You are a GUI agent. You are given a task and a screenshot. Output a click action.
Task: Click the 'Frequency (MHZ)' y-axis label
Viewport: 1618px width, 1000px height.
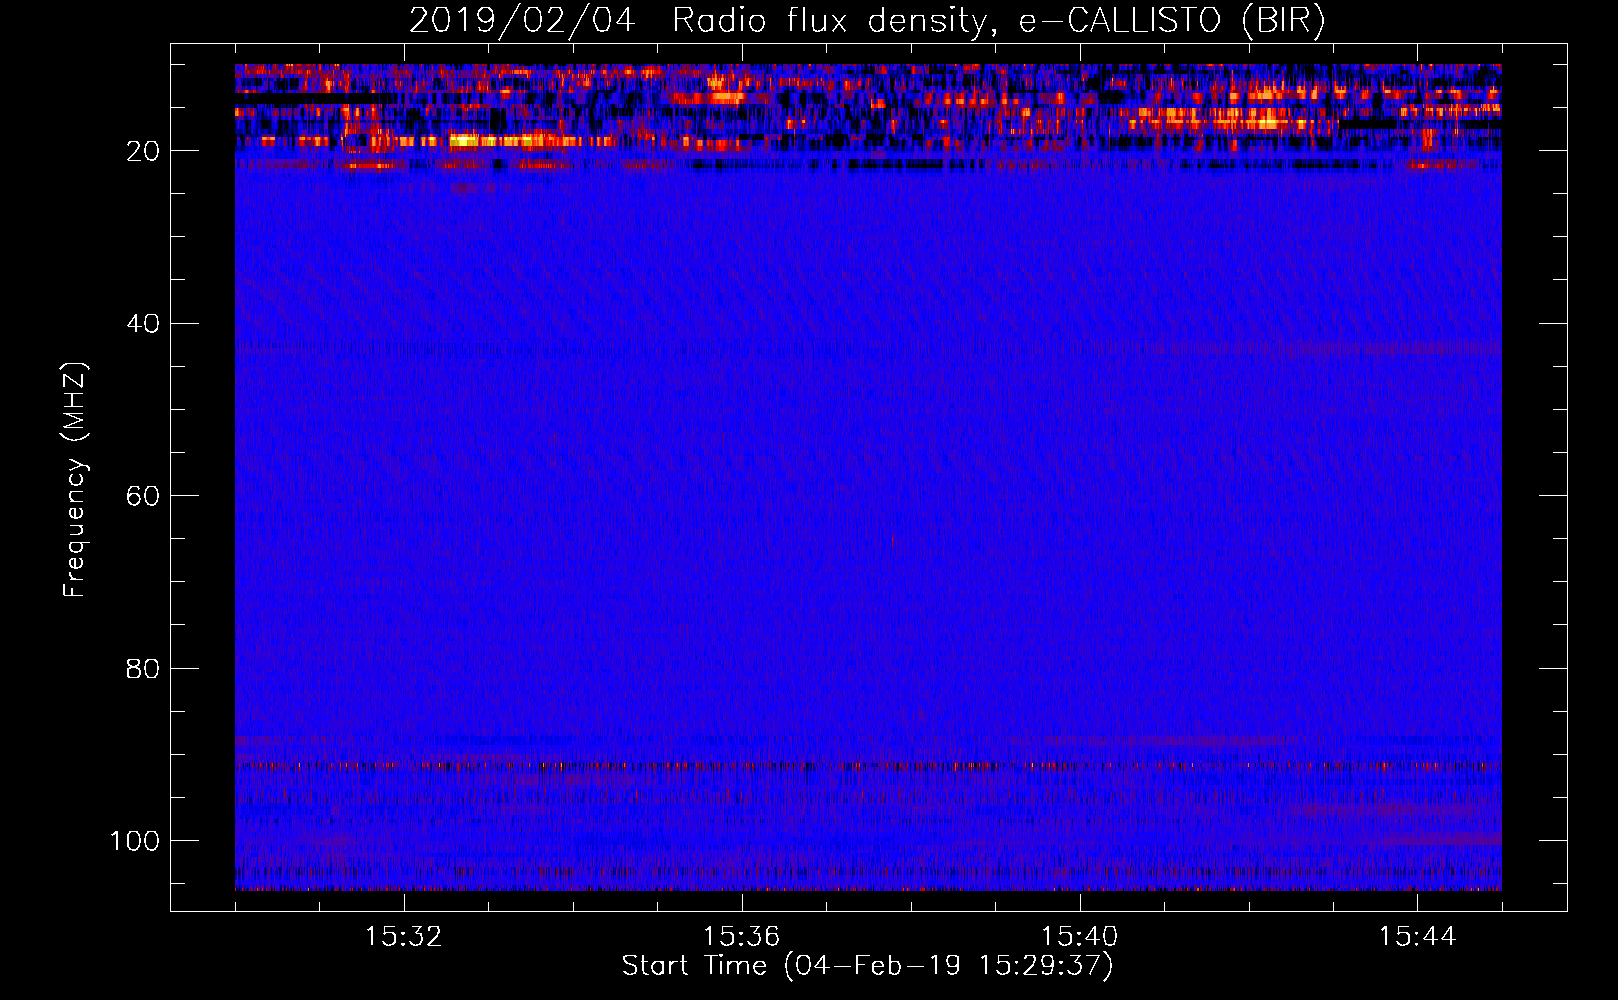pos(76,479)
